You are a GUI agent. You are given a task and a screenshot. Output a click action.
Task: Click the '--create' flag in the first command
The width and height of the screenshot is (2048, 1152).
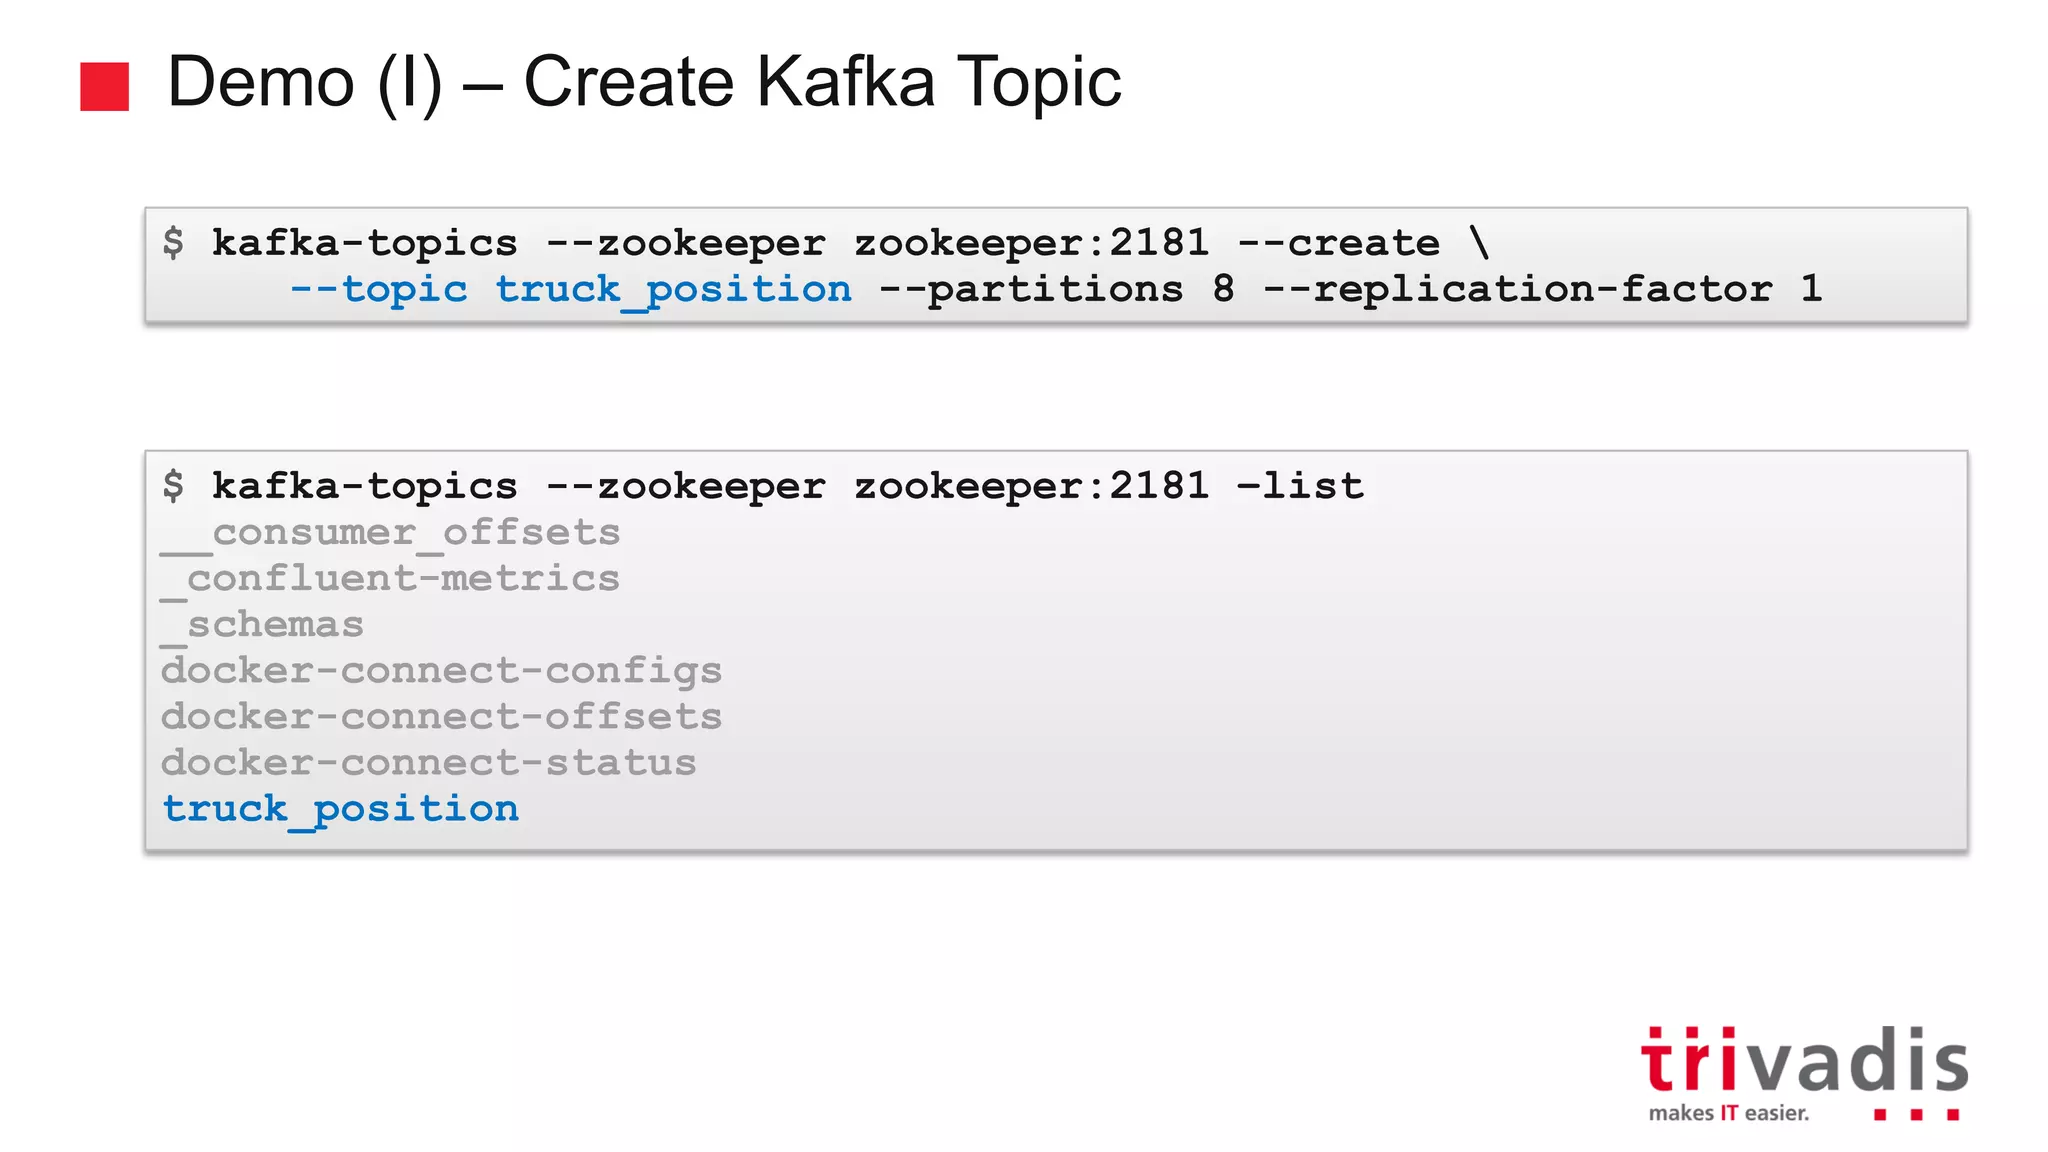(1339, 243)
